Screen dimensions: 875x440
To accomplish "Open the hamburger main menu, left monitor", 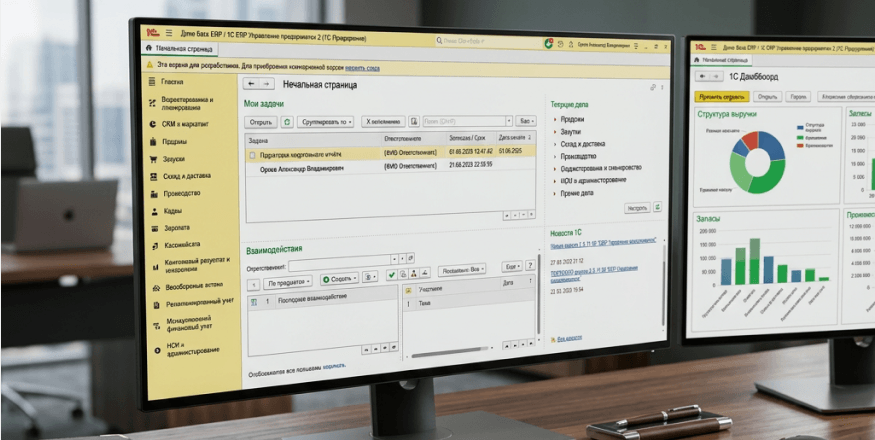I will pyautogui.click(x=169, y=33).
